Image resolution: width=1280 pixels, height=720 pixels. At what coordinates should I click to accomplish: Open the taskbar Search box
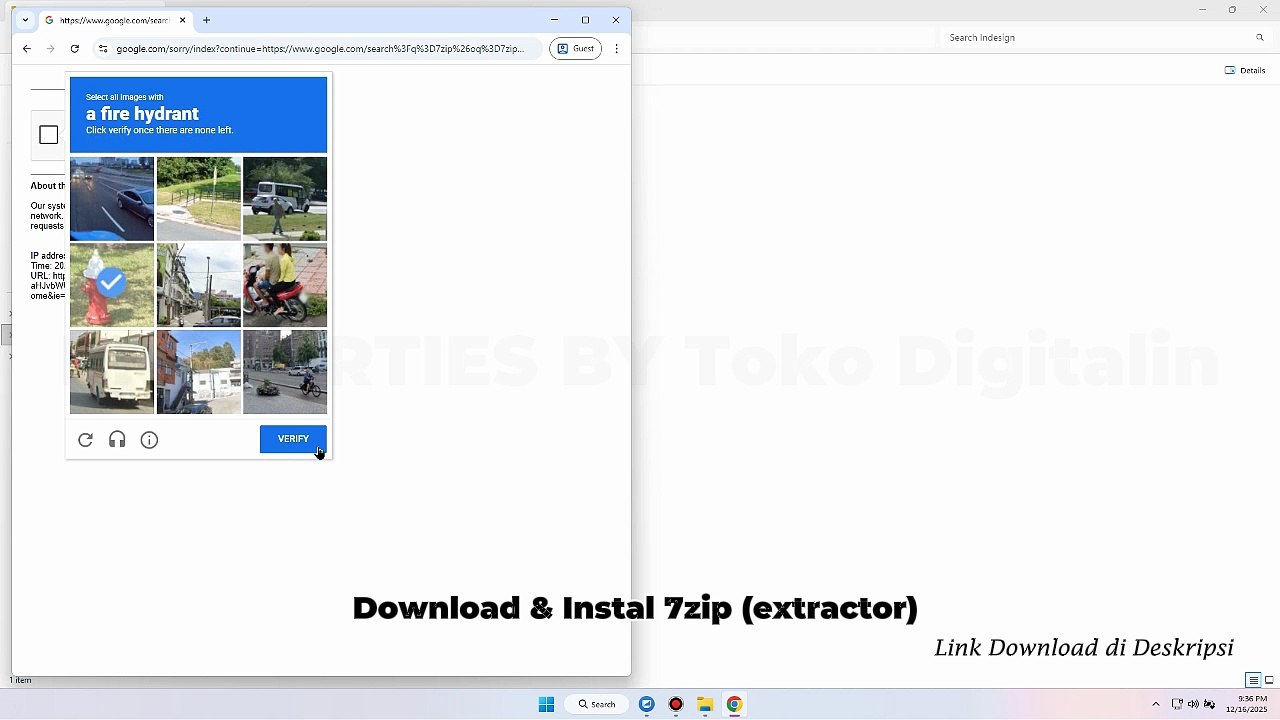[597, 704]
